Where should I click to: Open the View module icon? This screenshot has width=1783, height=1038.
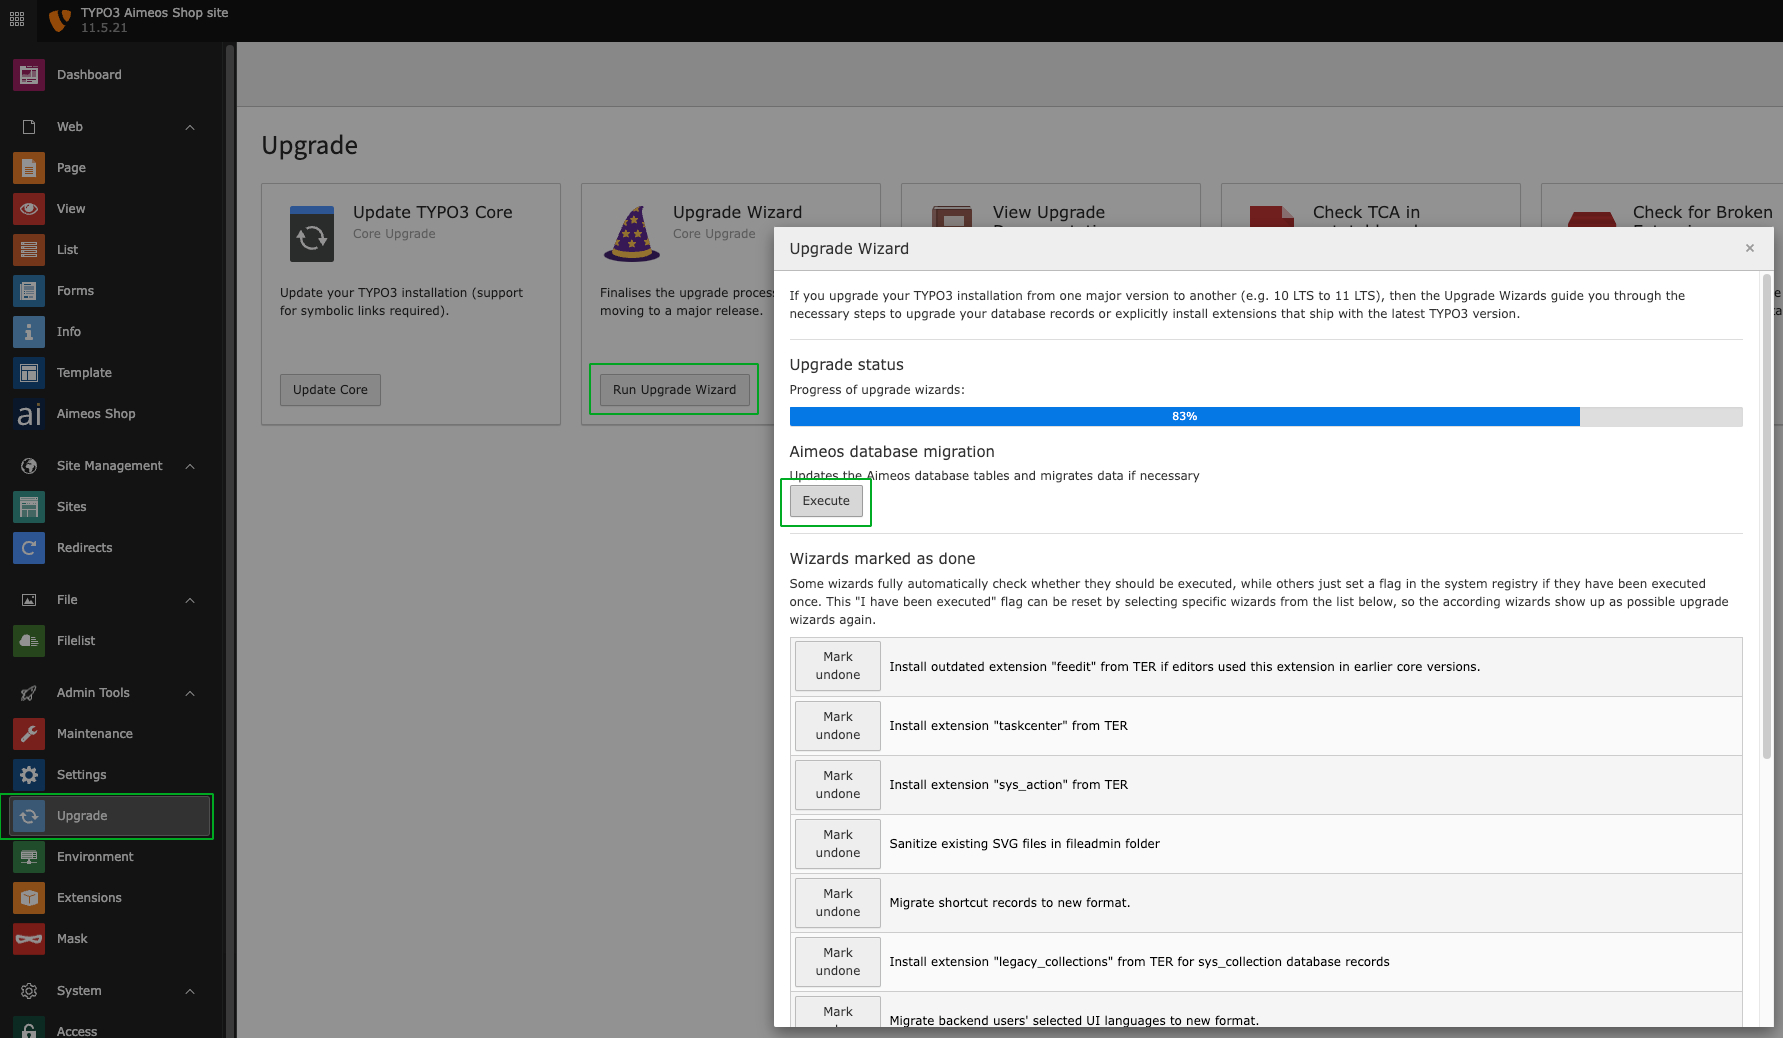click(x=29, y=209)
